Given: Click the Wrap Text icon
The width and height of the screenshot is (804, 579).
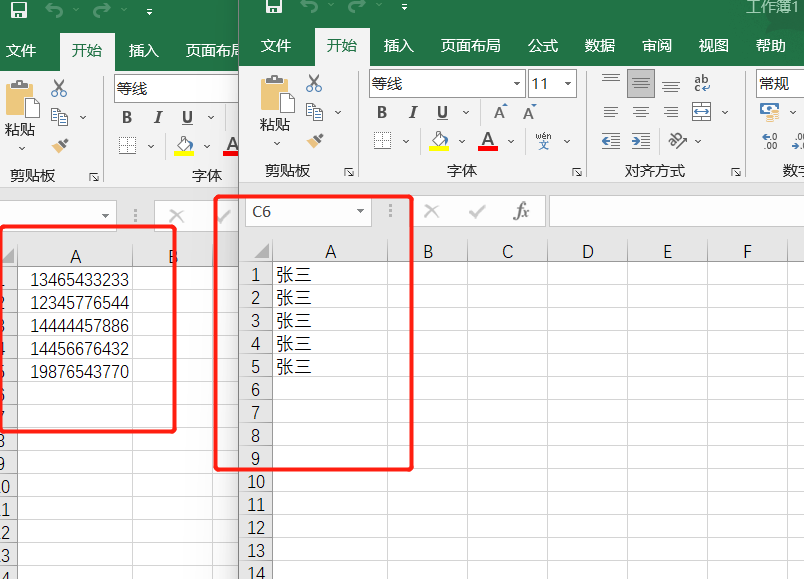Looking at the screenshot, I should coord(700,81).
